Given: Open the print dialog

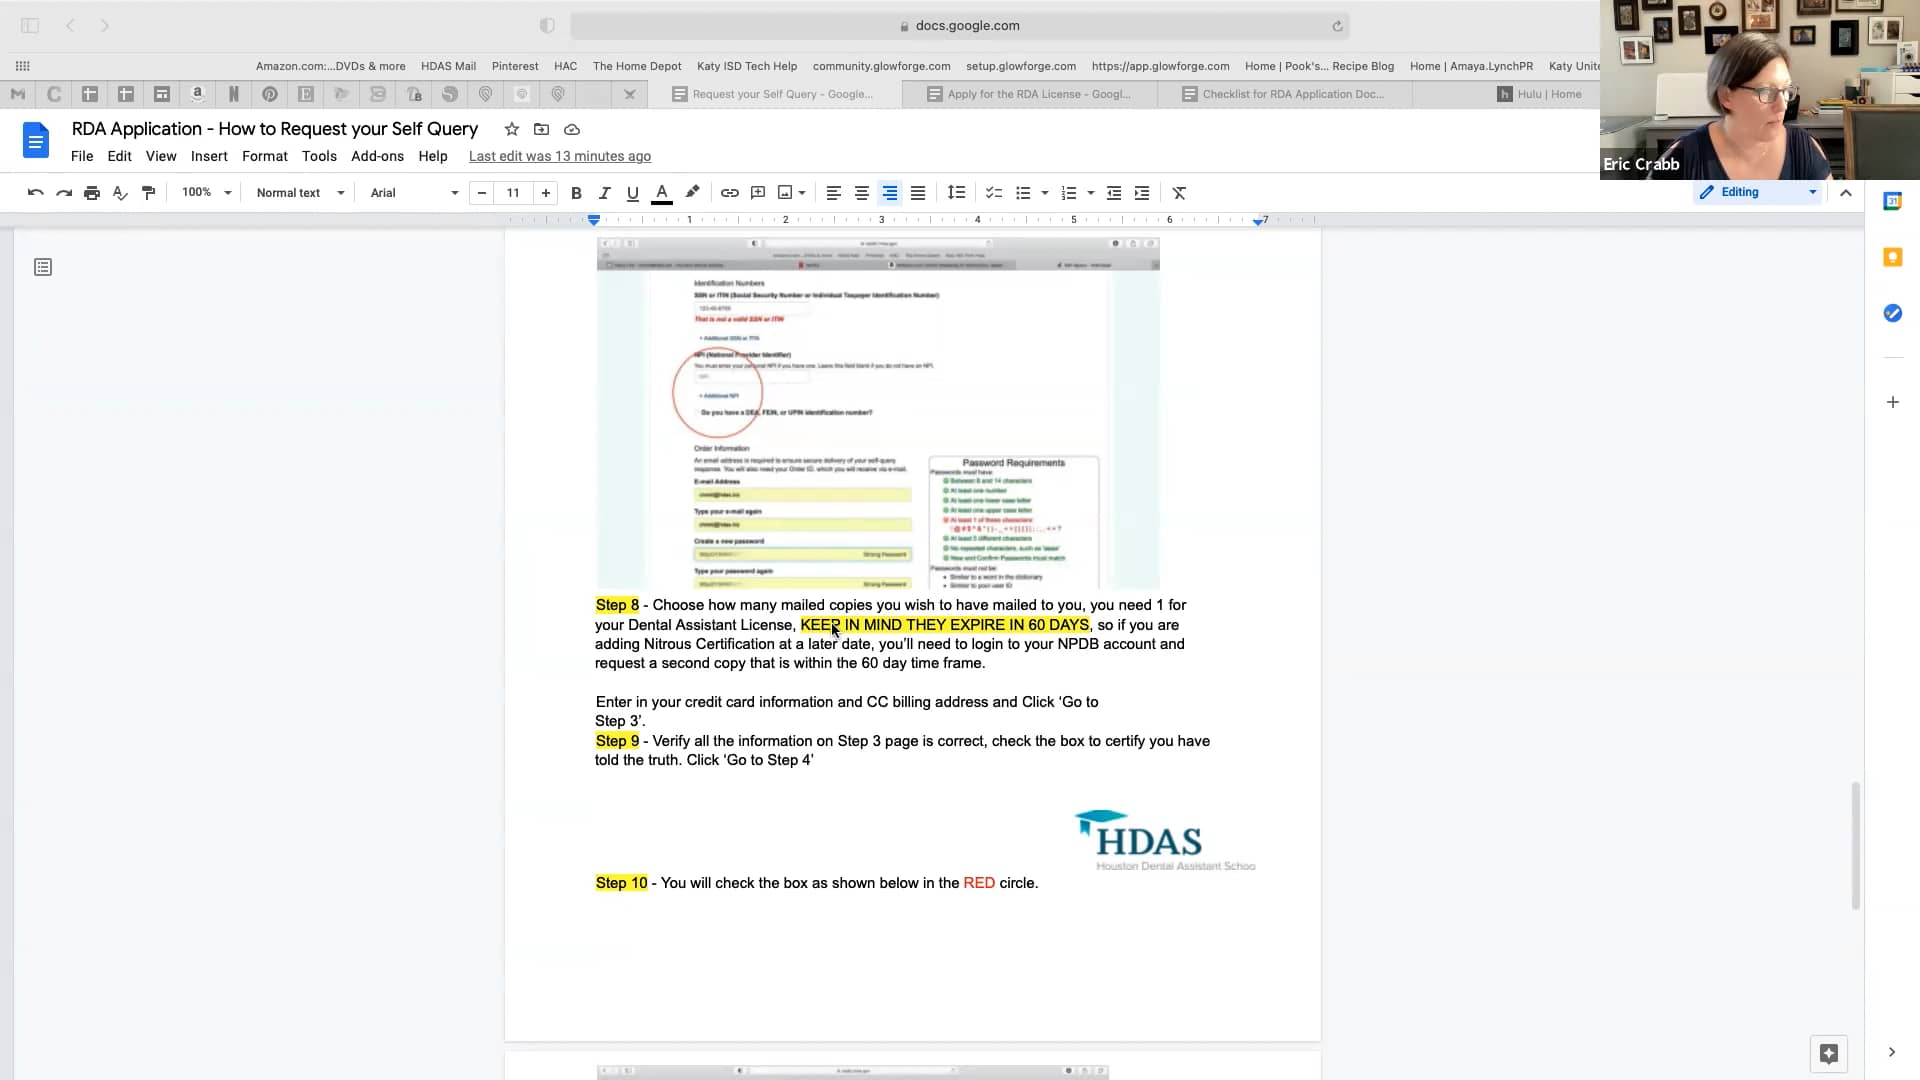Looking at the screenshot, I should (x=92, y=193).
